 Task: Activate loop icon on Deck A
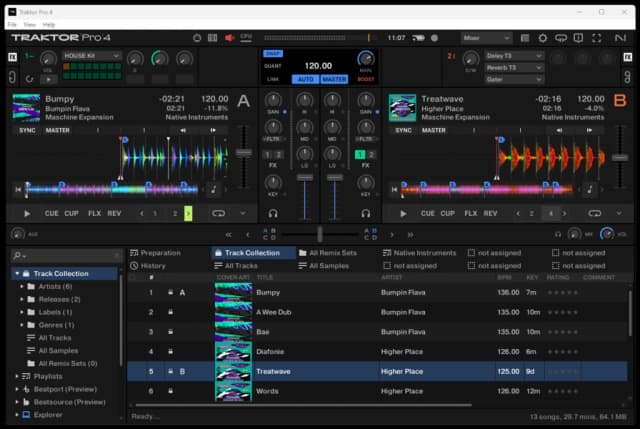point(218,213)
